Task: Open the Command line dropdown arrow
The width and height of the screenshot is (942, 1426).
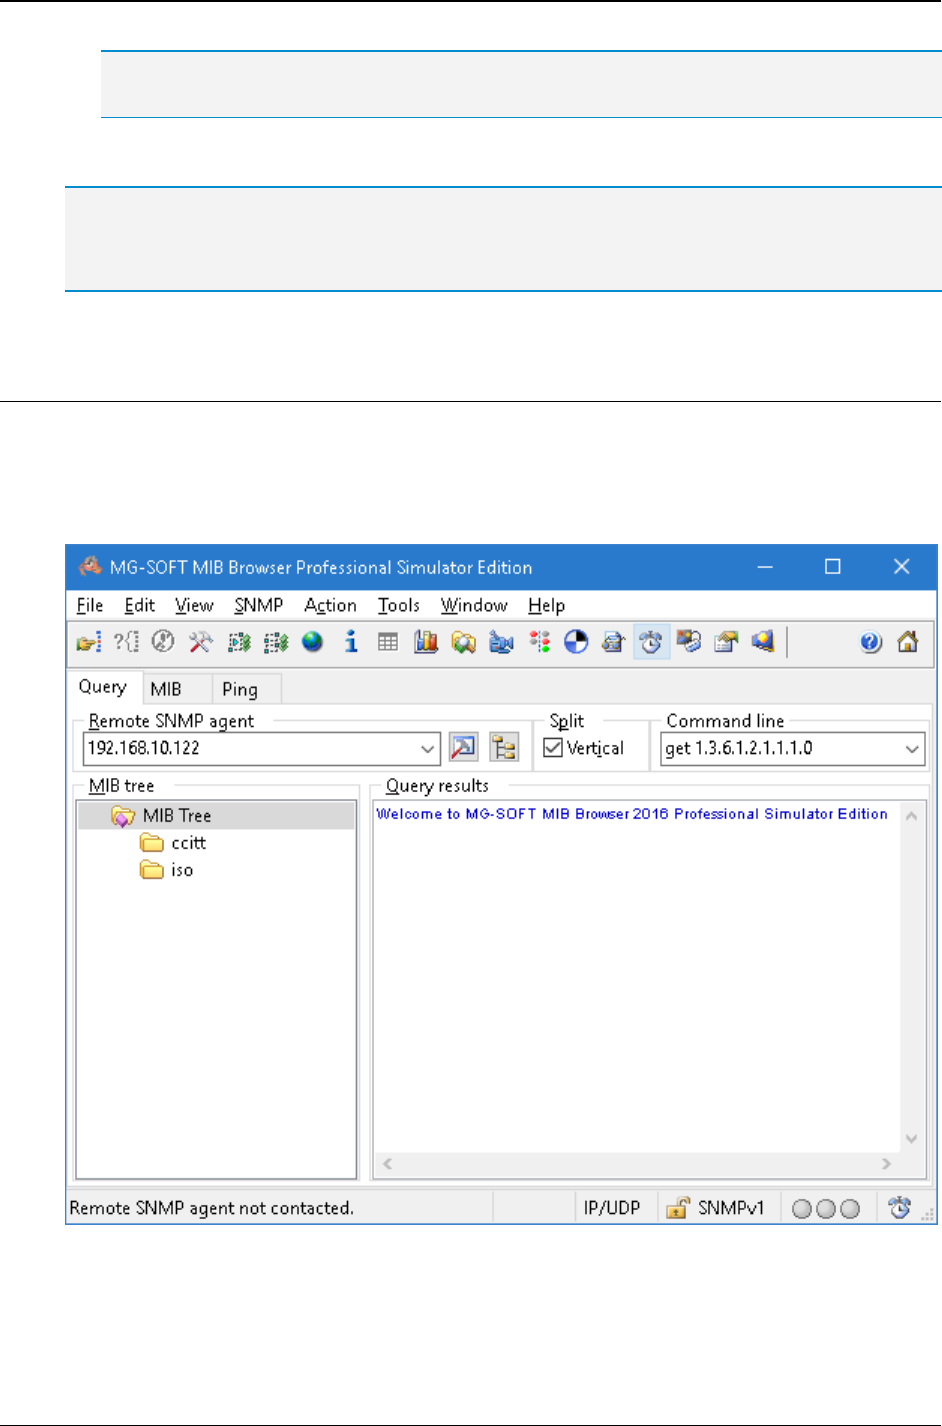Action: coord(912,748)
